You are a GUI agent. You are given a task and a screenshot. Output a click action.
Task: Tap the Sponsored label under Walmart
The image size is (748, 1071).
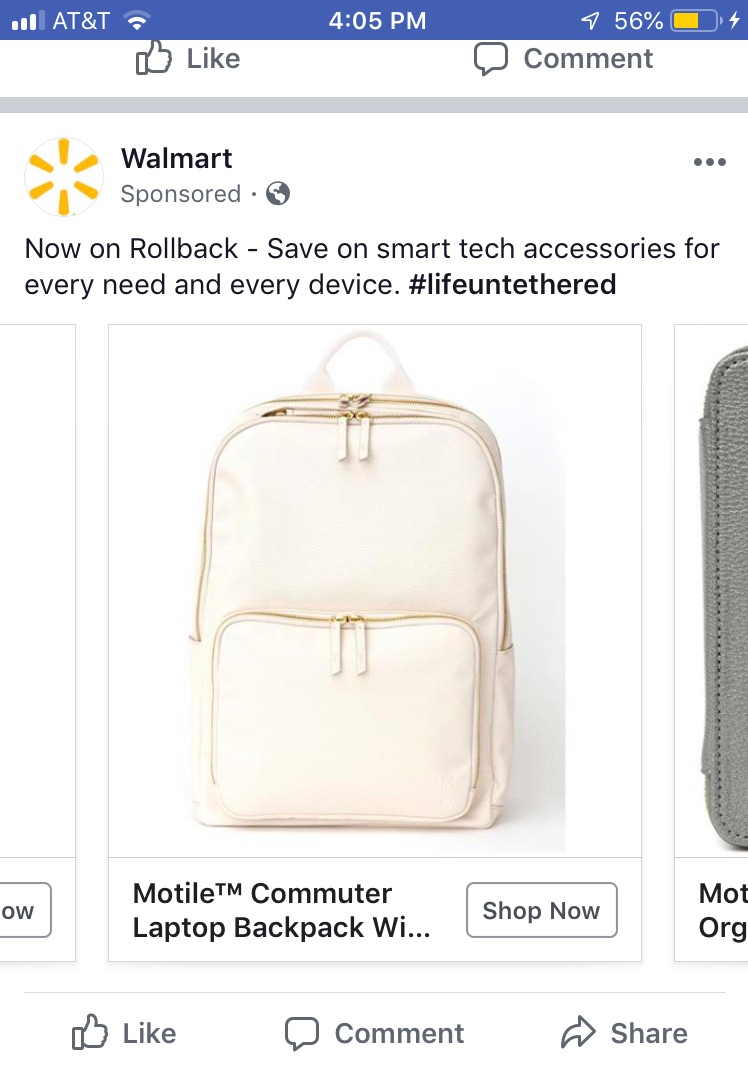[x=180, y=194]
